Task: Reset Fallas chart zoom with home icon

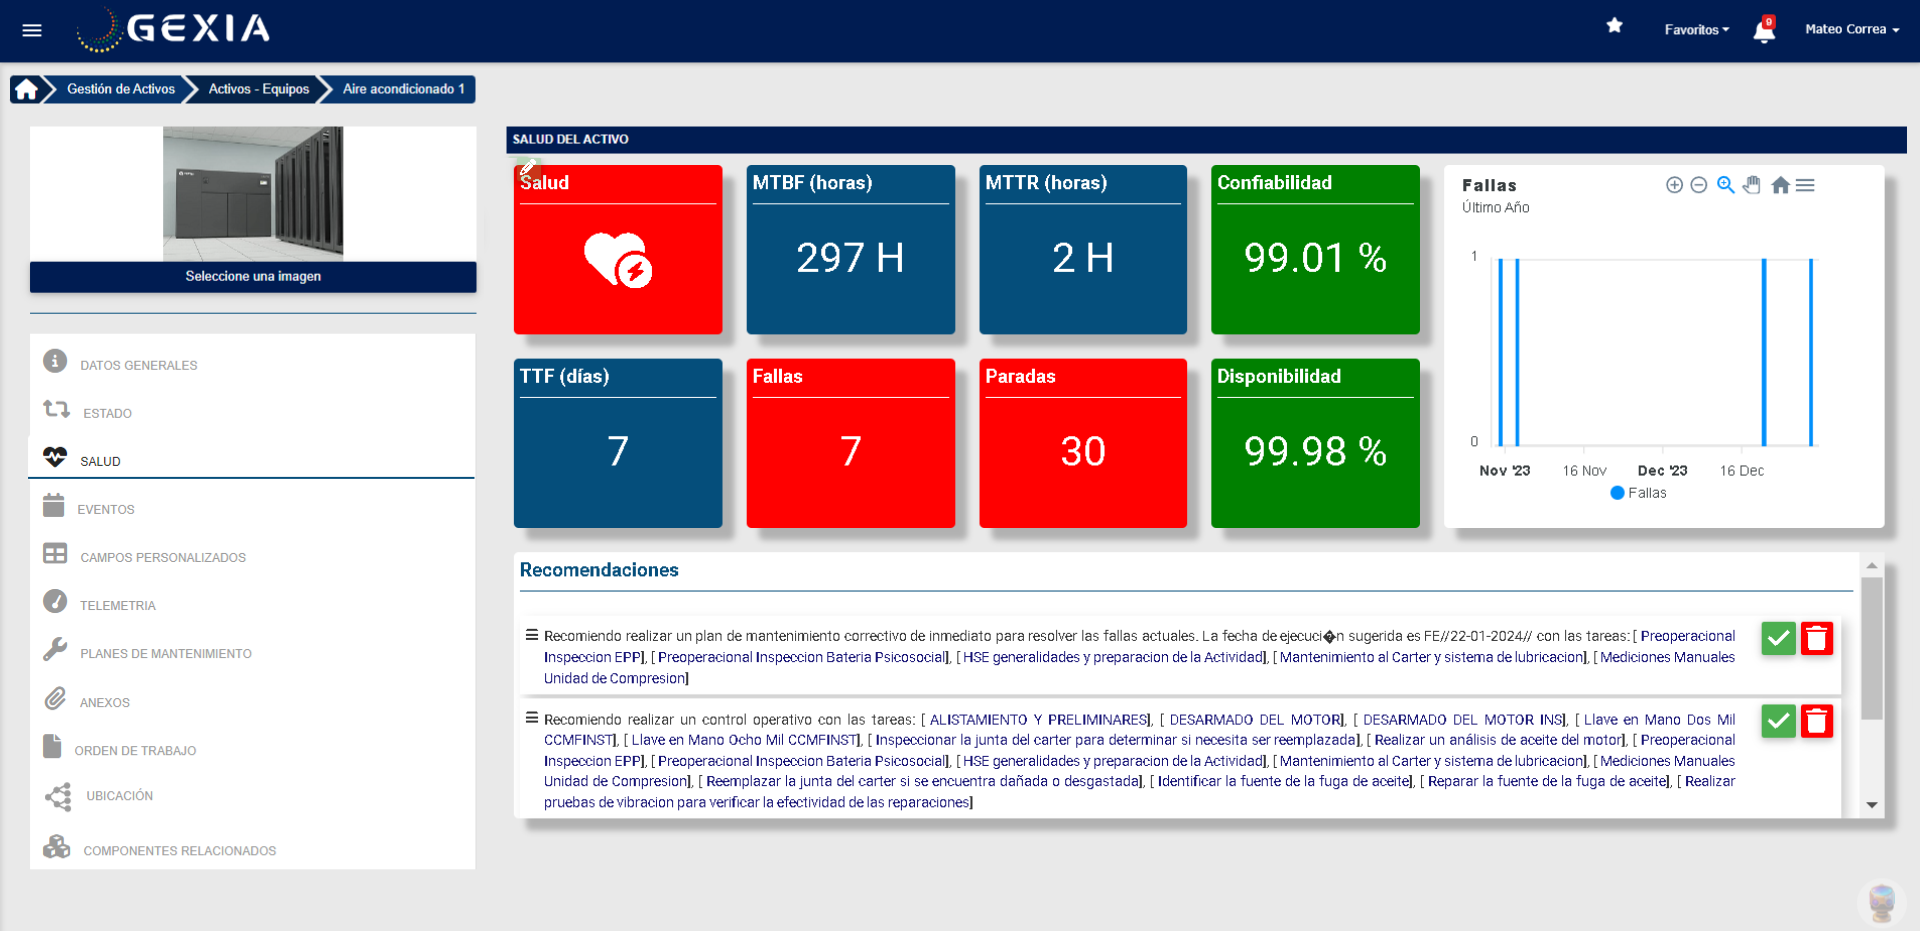Action: (1780, 185)
